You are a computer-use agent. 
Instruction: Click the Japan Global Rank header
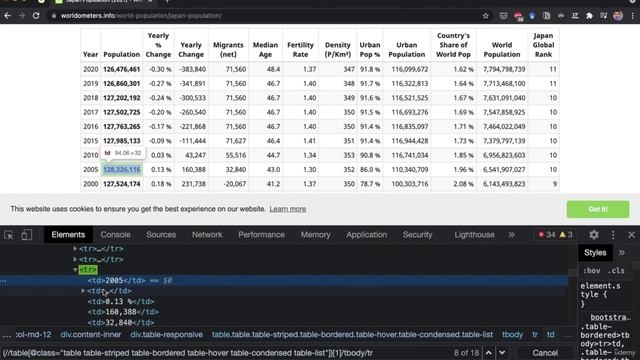pyautogui.click(x=543, y=45)
